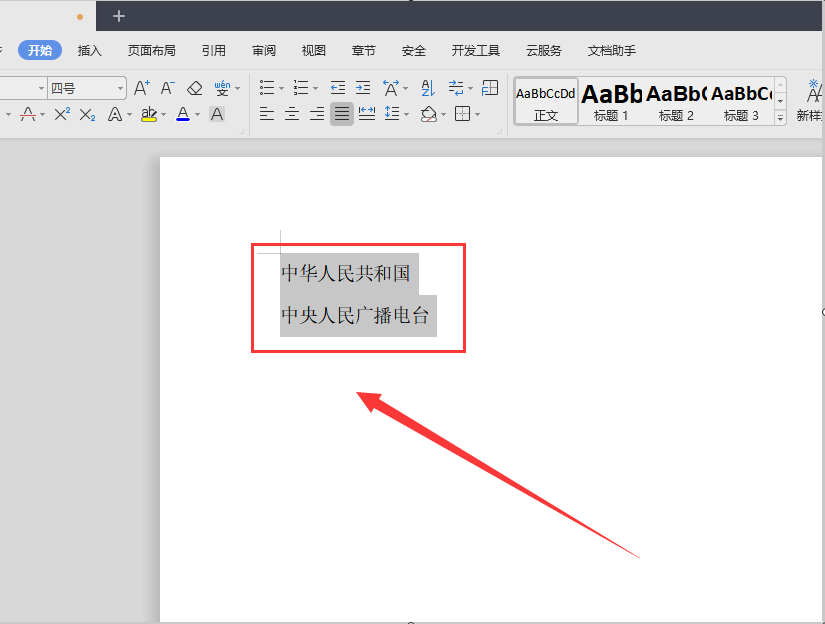Decrease paragraph indent

point(338,88)
